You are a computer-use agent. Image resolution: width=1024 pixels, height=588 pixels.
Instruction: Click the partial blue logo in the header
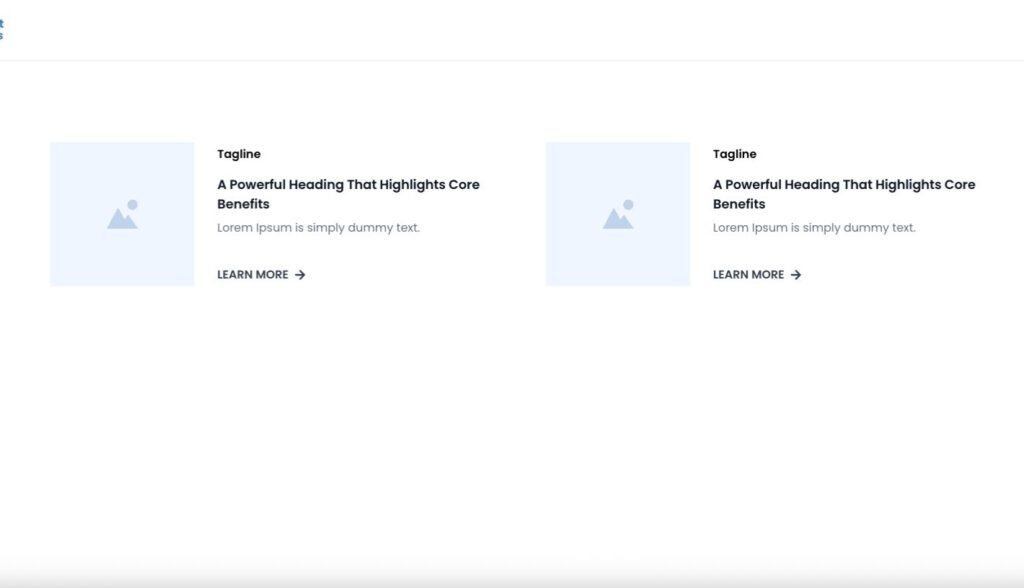click(x=2, y=29)
